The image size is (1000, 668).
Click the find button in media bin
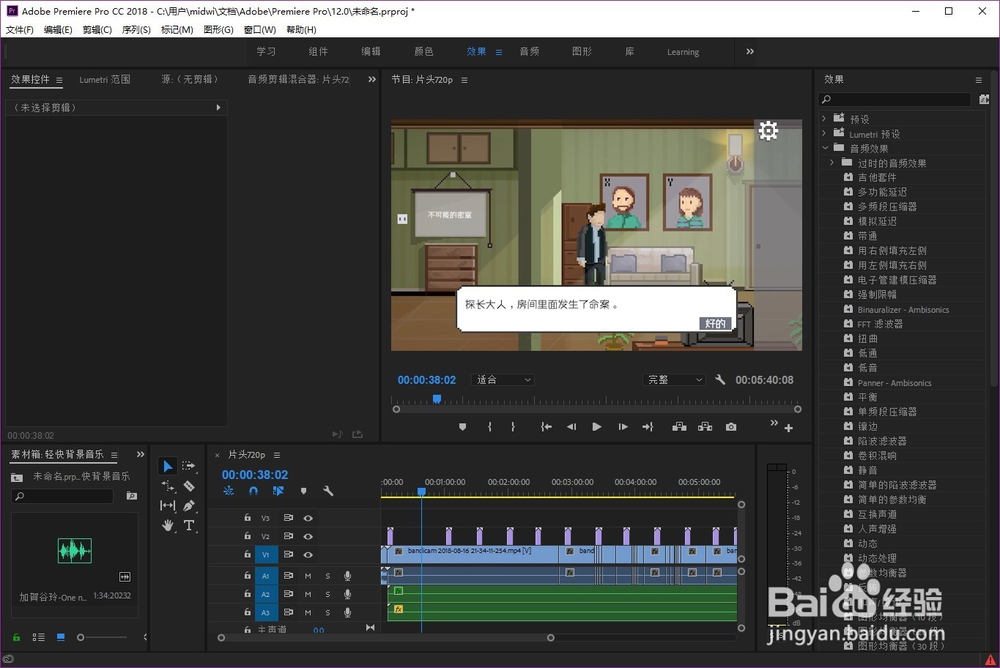click(132, 496)
